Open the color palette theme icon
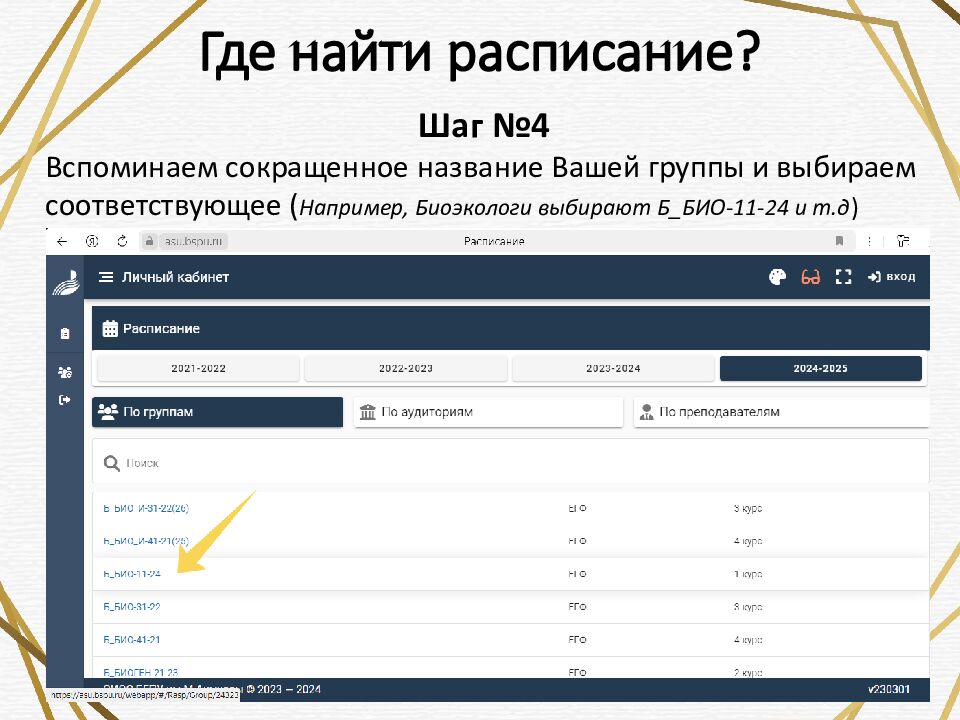Screen dimensions: 960x720 coord(779,277)
